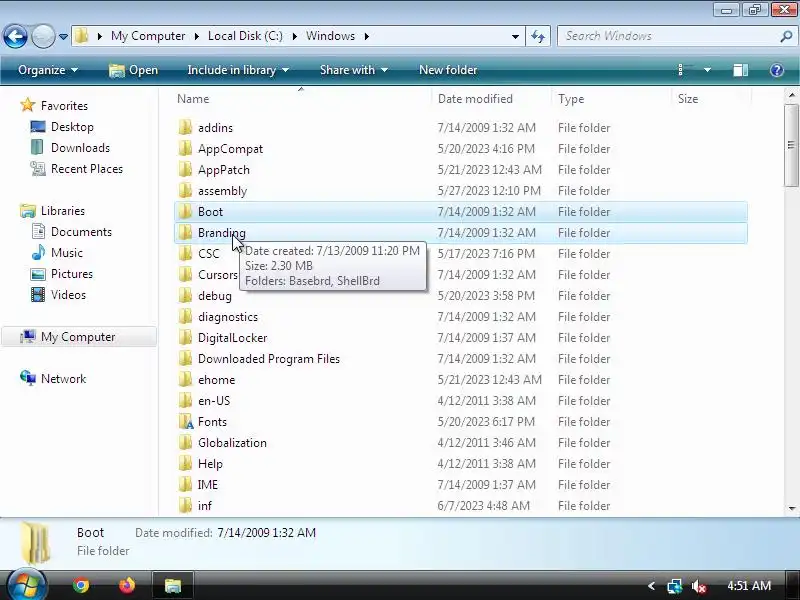This screenshot has width=800, height=600.
Task: Open the Pictures library
Action: 72,273
